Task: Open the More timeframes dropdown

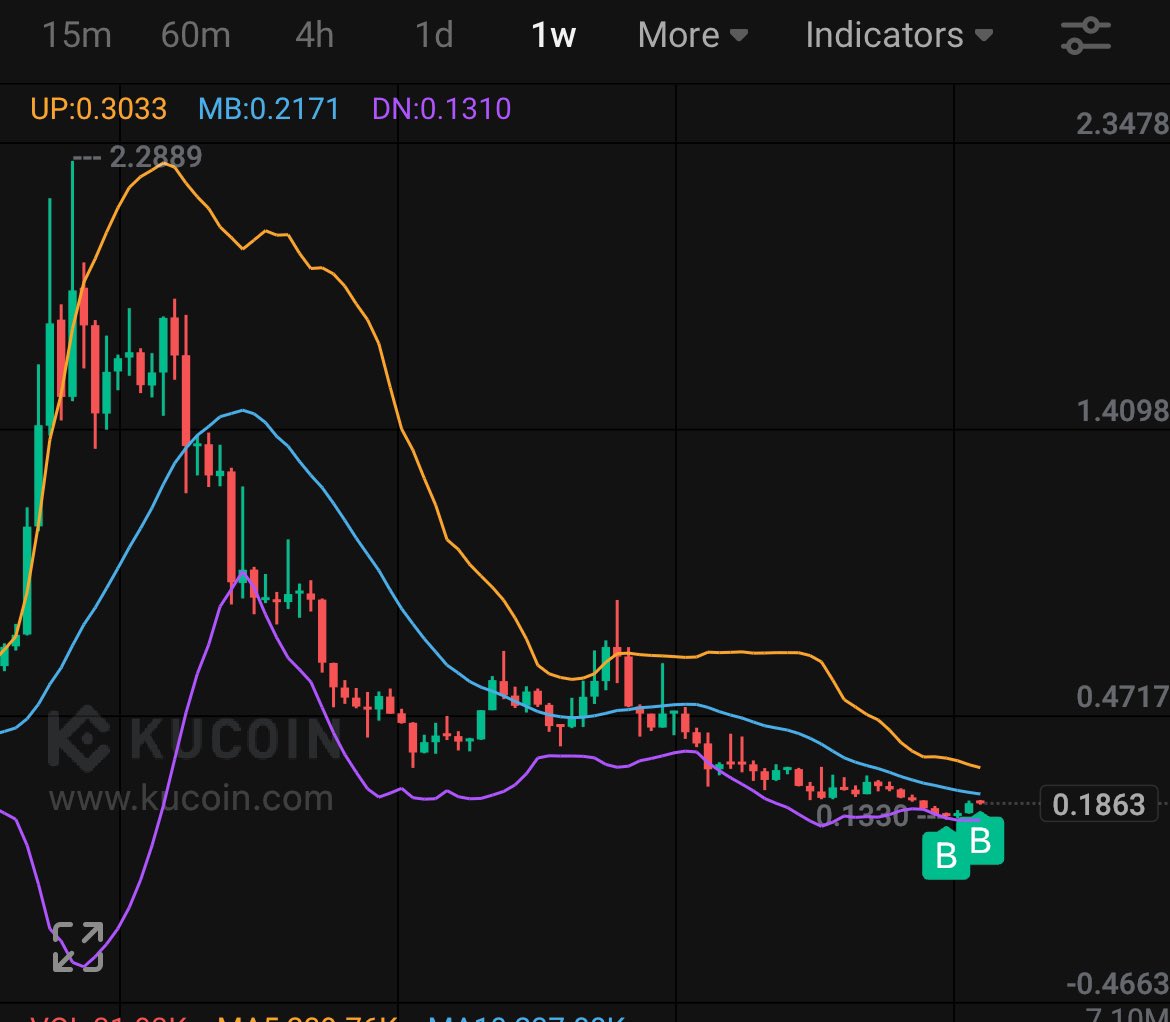Action: pos(692,35)
